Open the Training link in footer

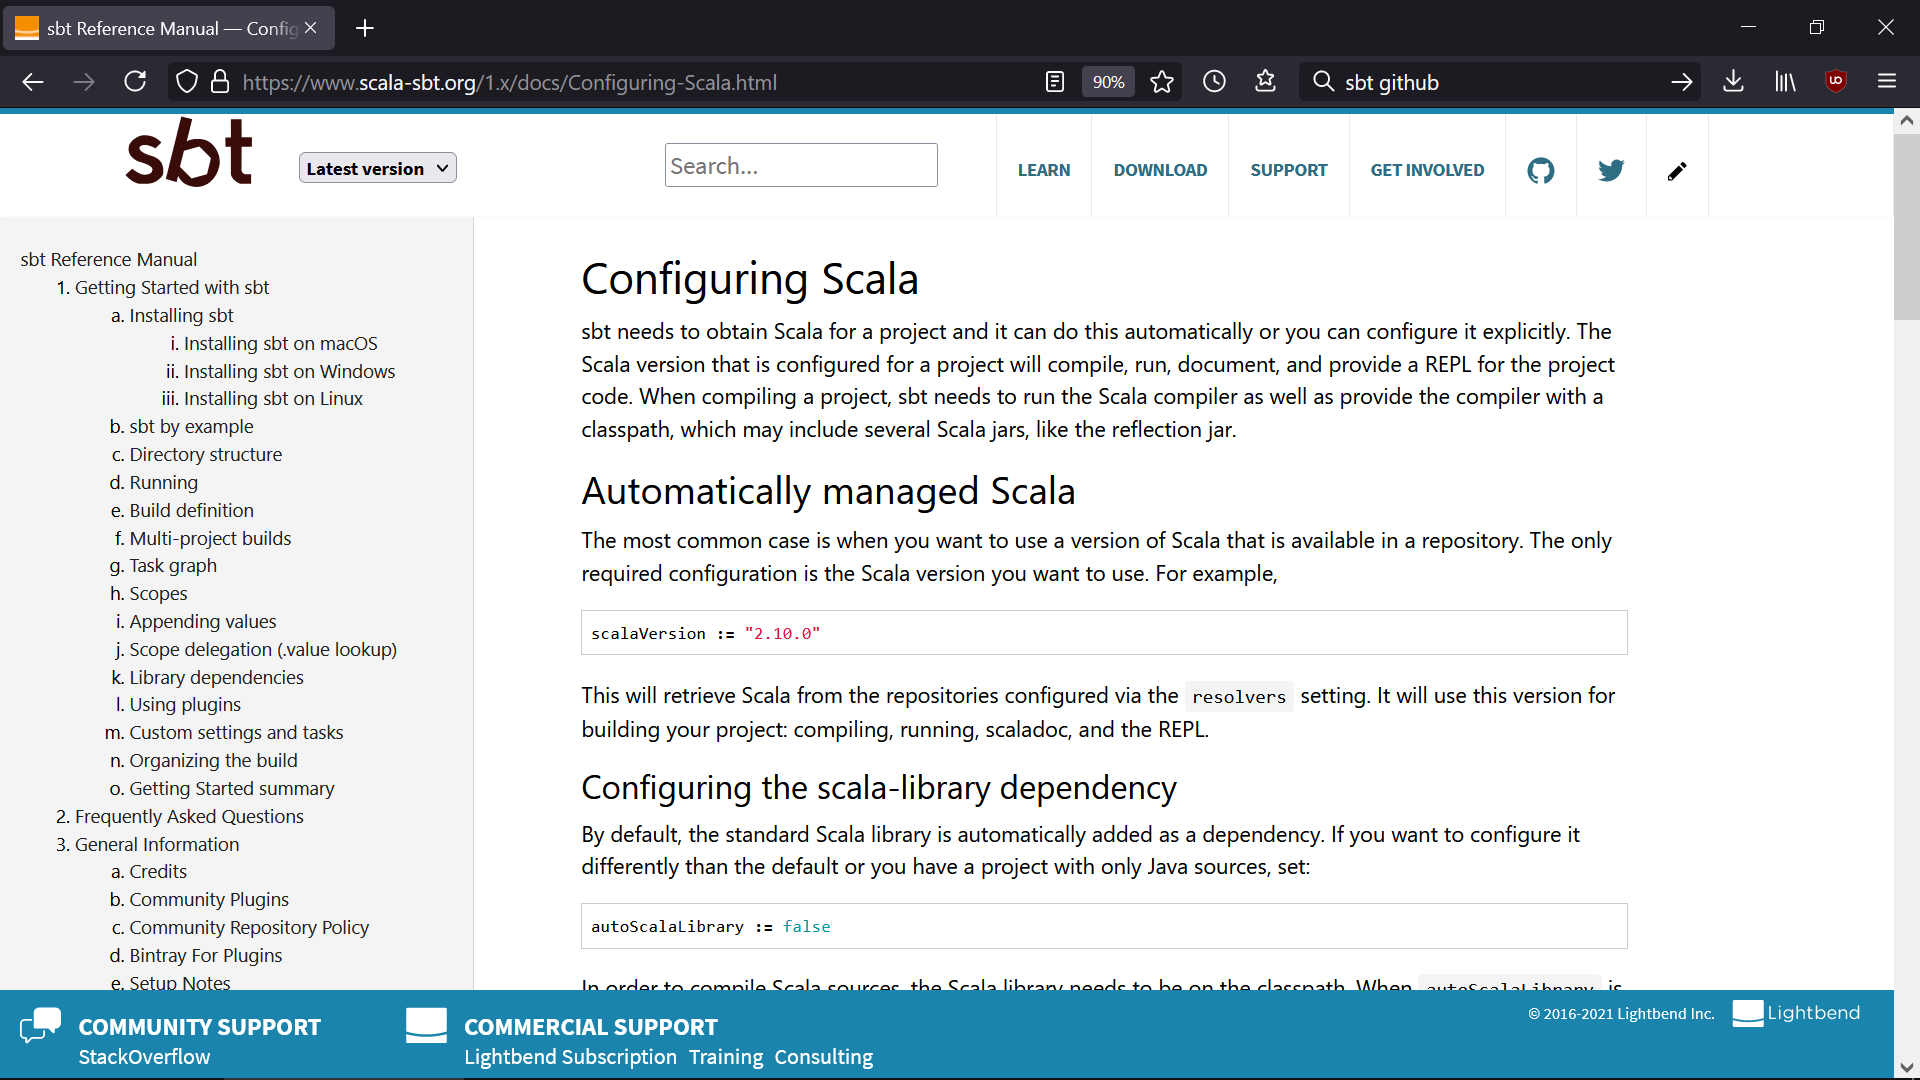[725, 1057]
